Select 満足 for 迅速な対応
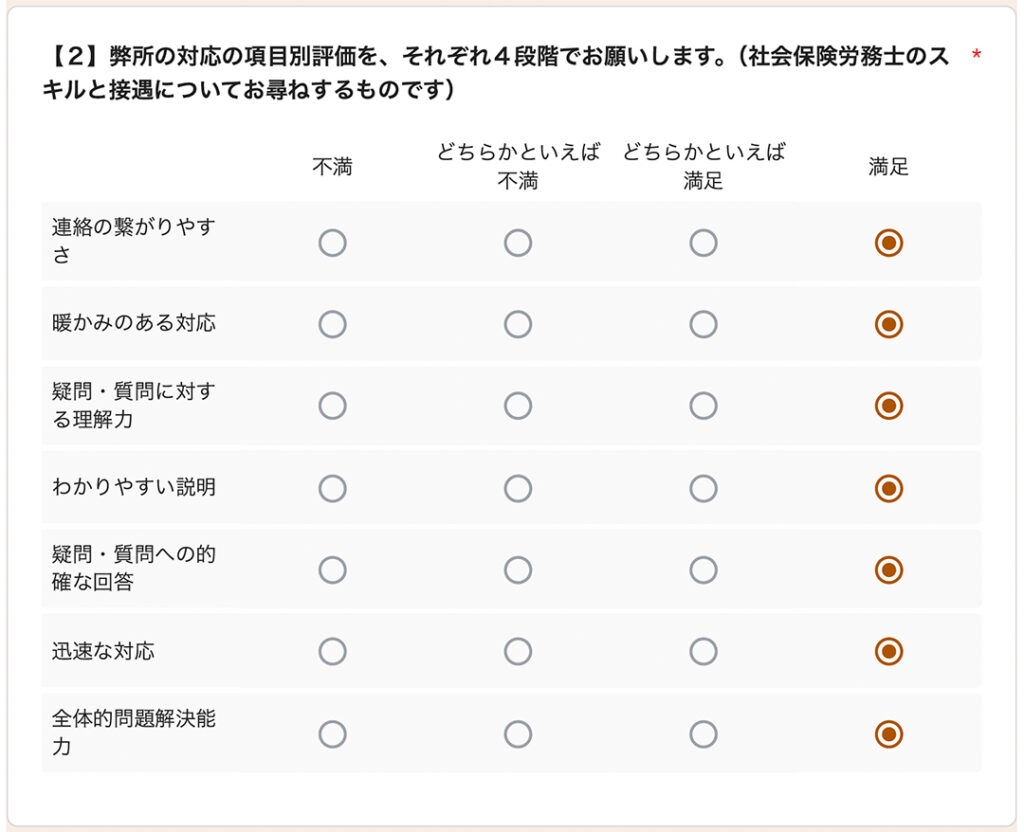Screen dimensions: 1024x832 tap(888, 651)
